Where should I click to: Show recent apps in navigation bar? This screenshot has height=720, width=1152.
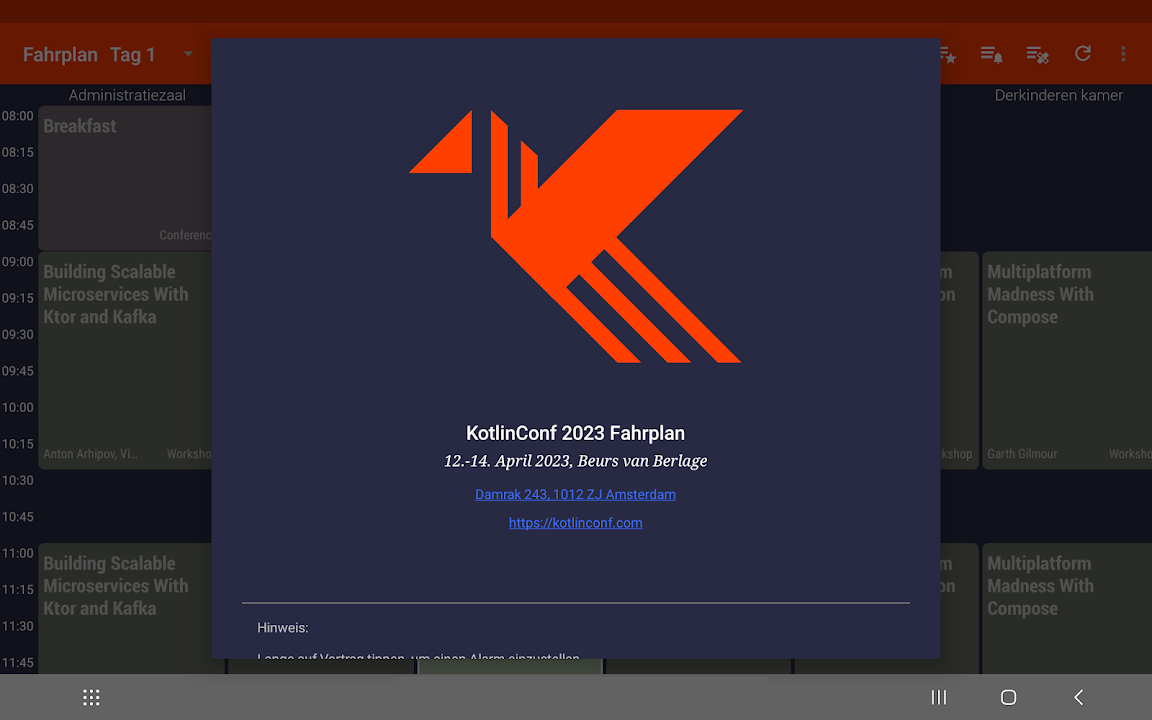938,697
